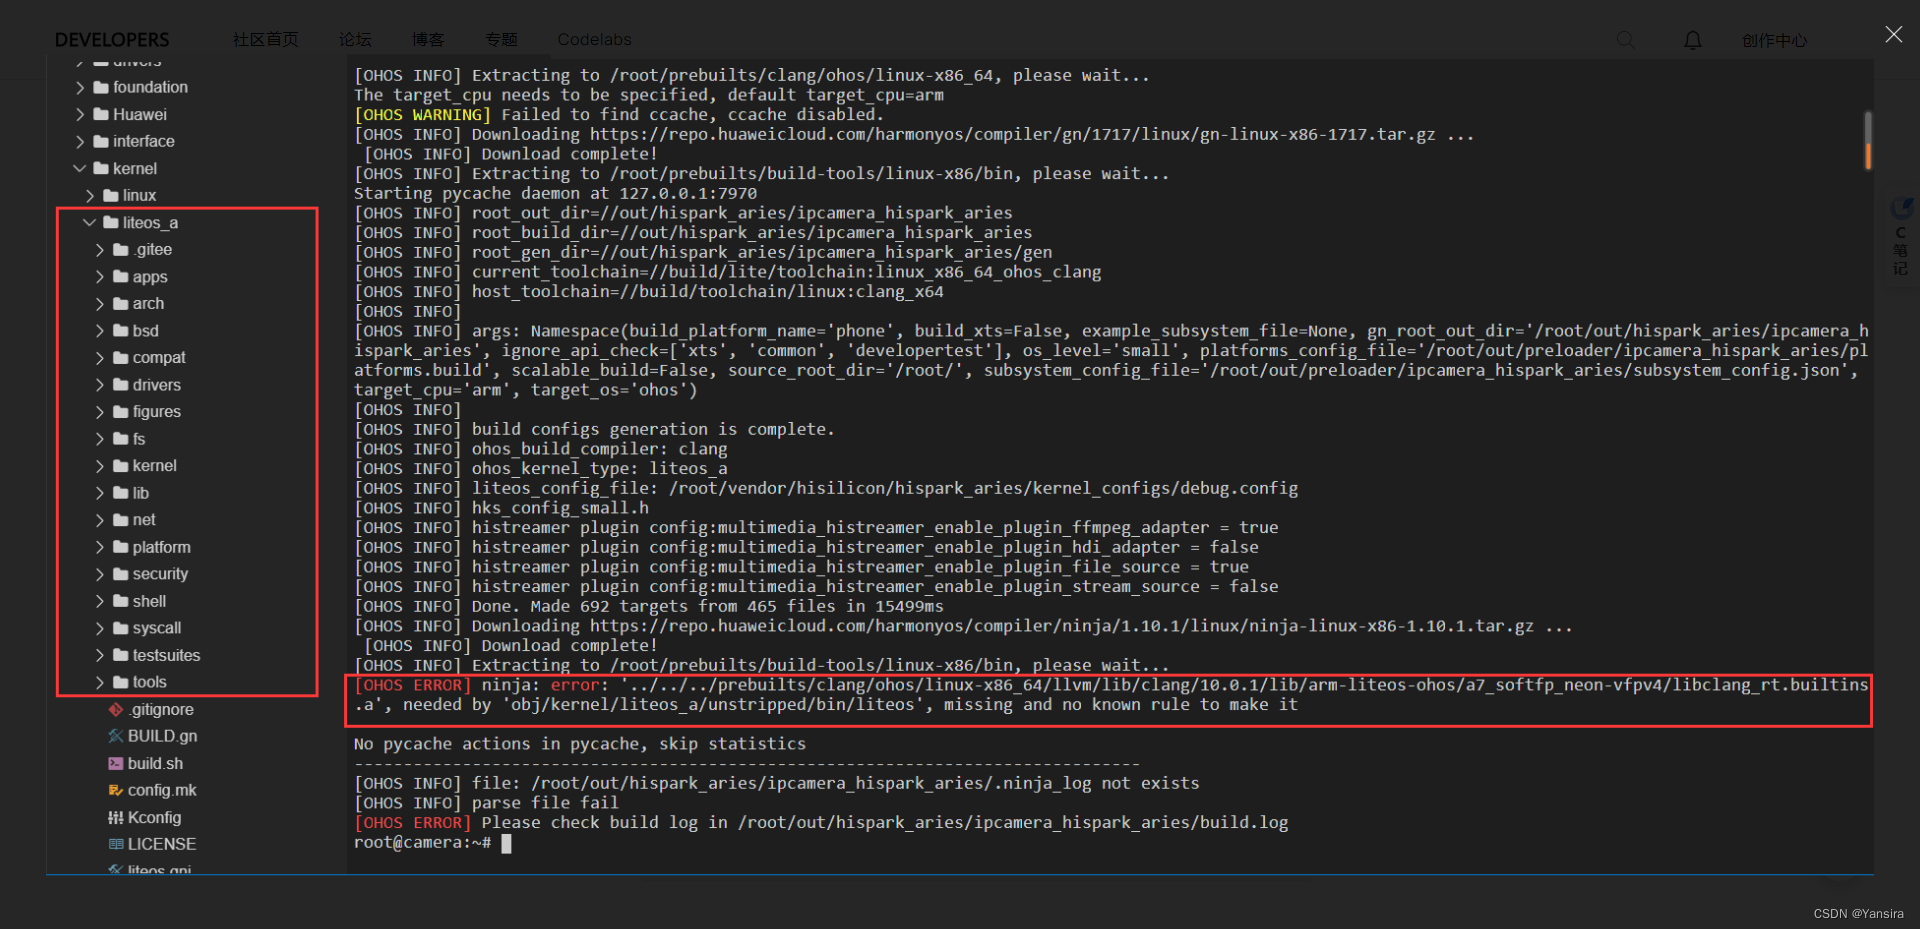This screenshot has height=929, width=1920.
Task: Collapse the liteos_a folder
Action: (x=89, y=222)
